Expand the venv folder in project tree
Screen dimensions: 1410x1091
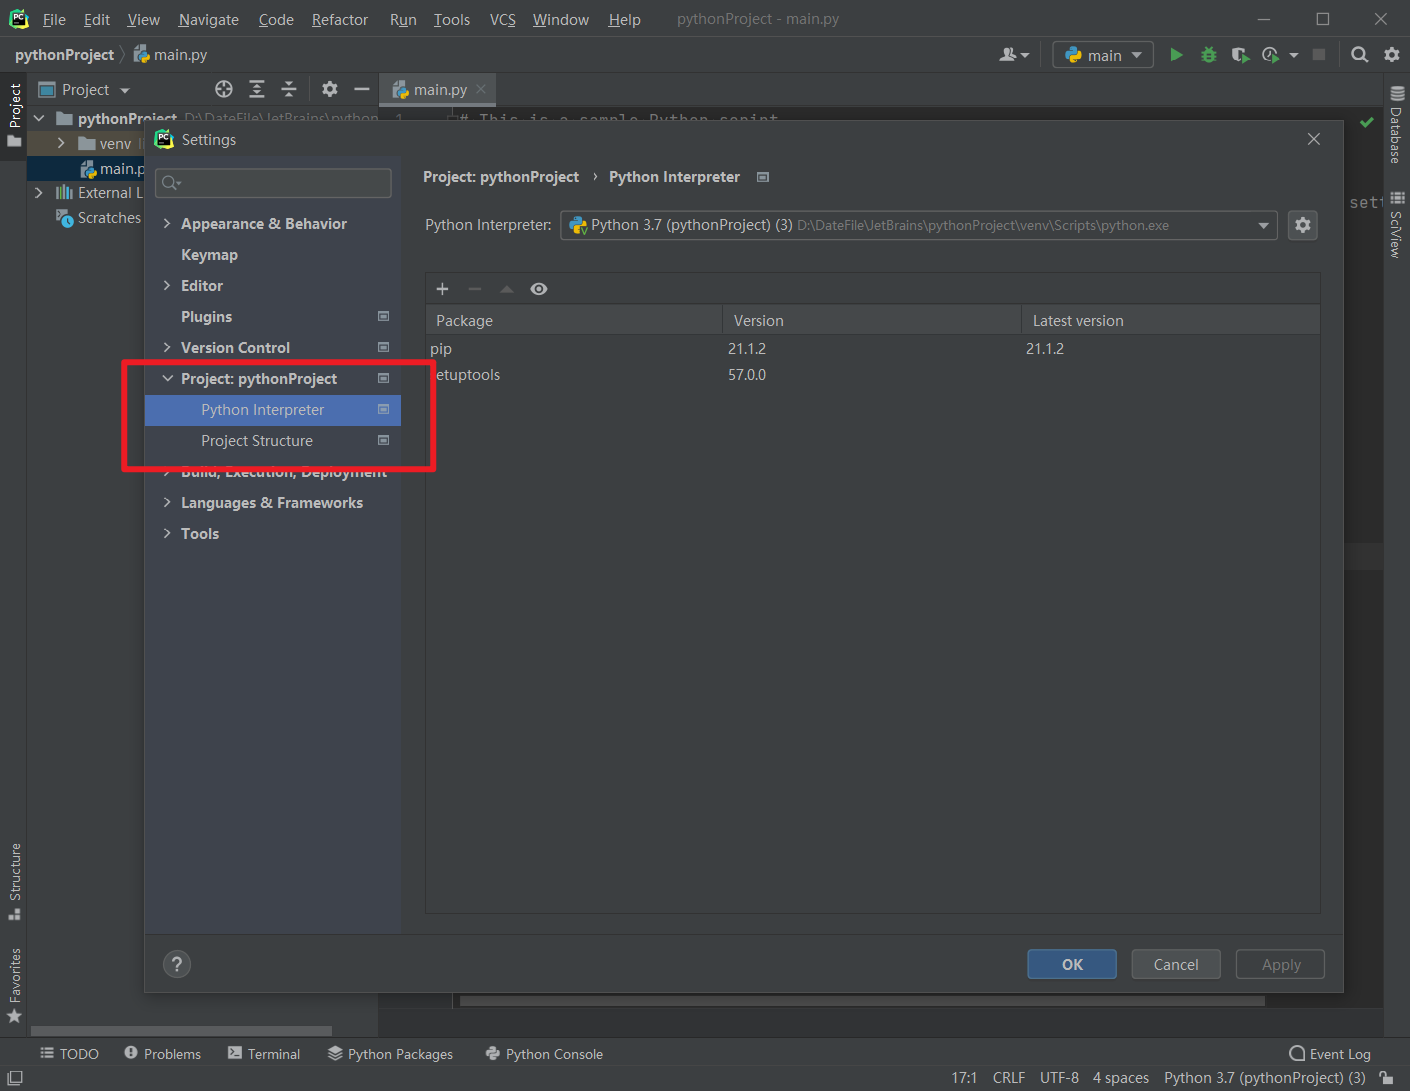click(x=61, y=144)
